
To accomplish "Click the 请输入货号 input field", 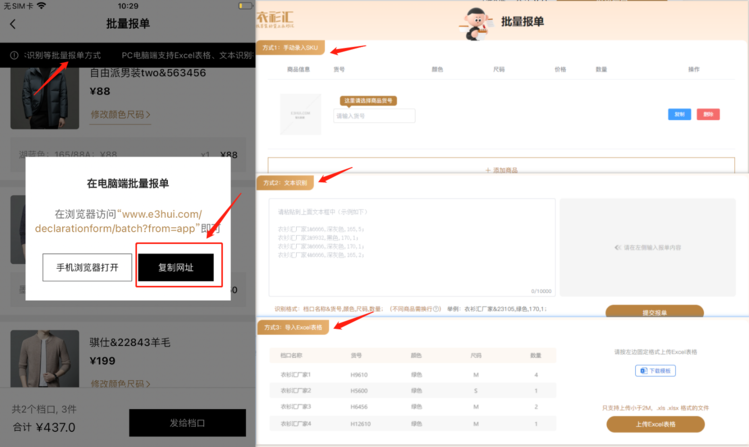I will point(374,116).
